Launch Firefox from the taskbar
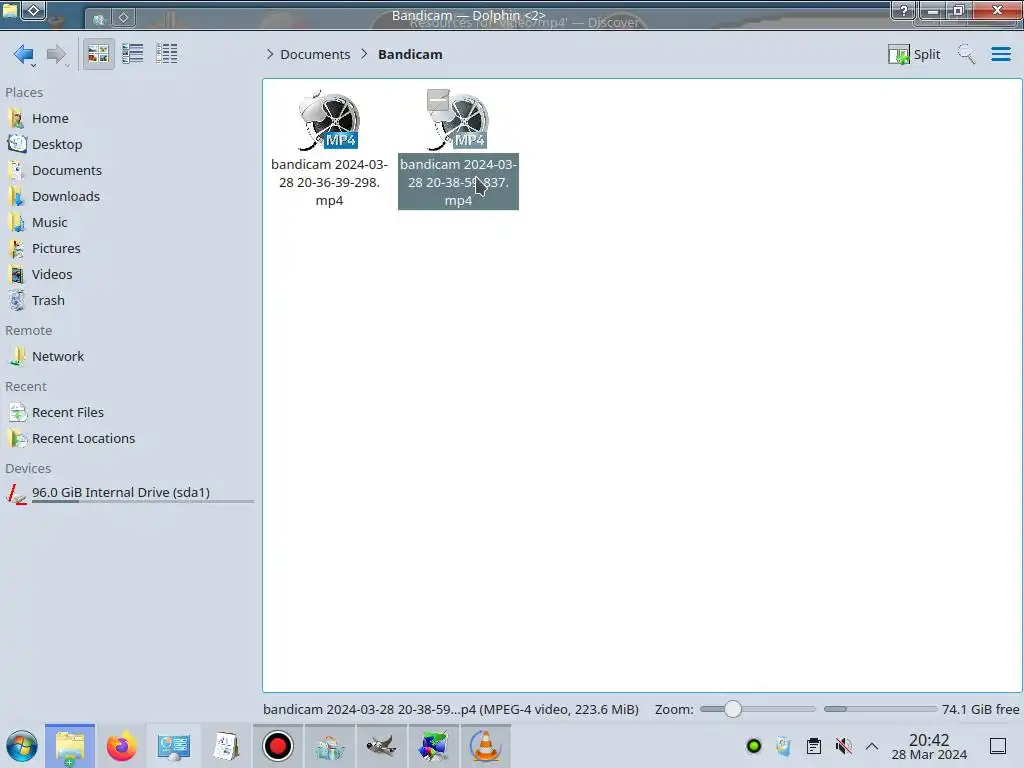The height and width of the screenshot is (768, 1024). [121, 746]
